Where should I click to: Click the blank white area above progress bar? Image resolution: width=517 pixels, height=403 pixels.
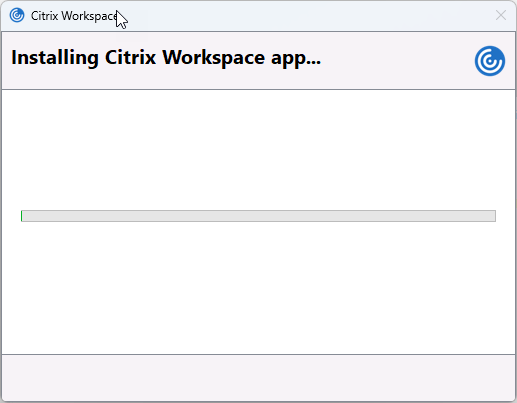tap(258, 150)
